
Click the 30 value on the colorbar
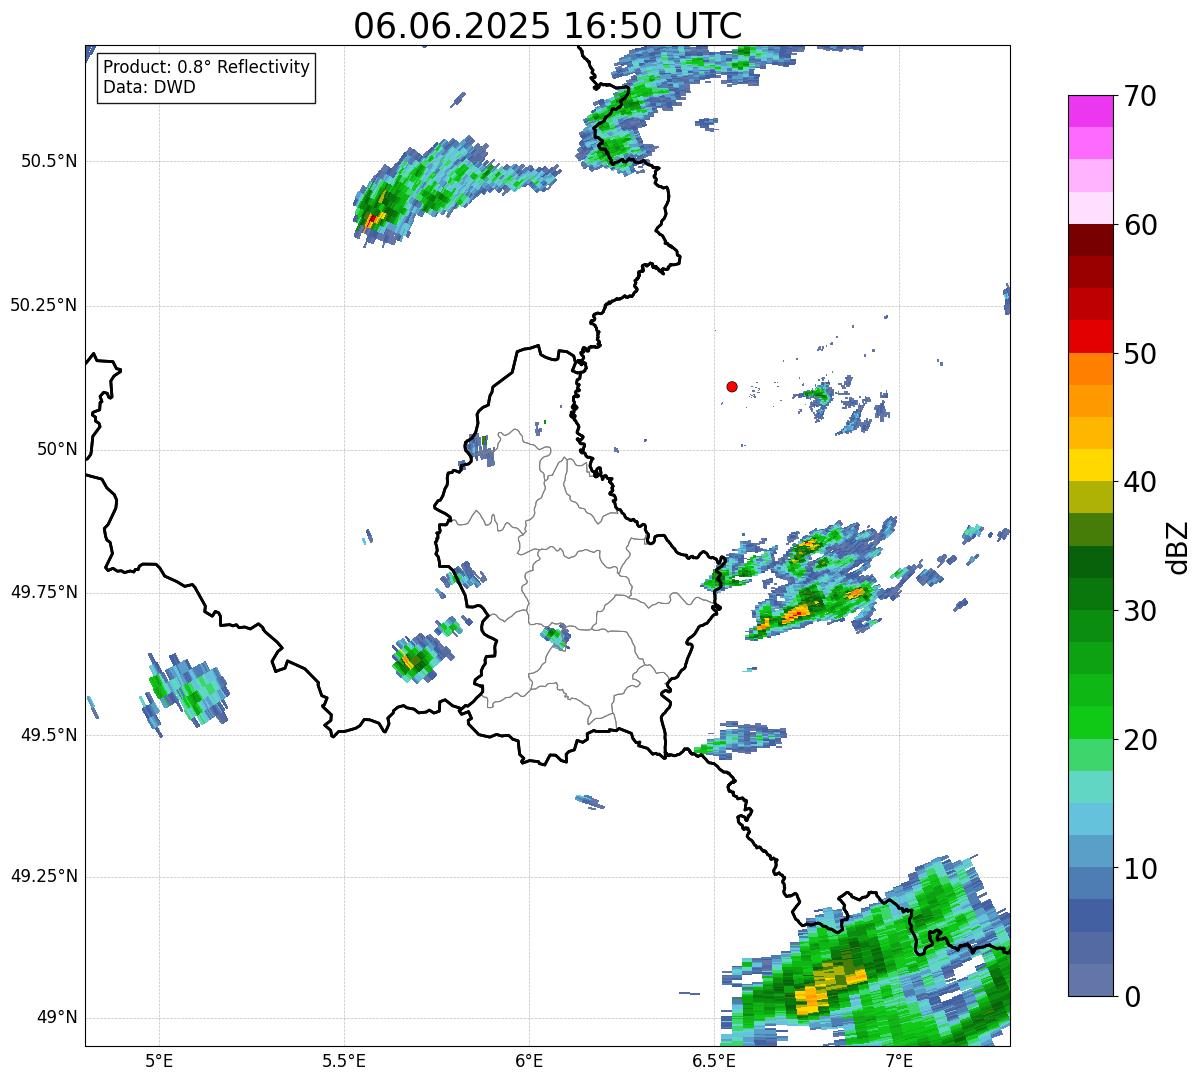point(1140,611)
